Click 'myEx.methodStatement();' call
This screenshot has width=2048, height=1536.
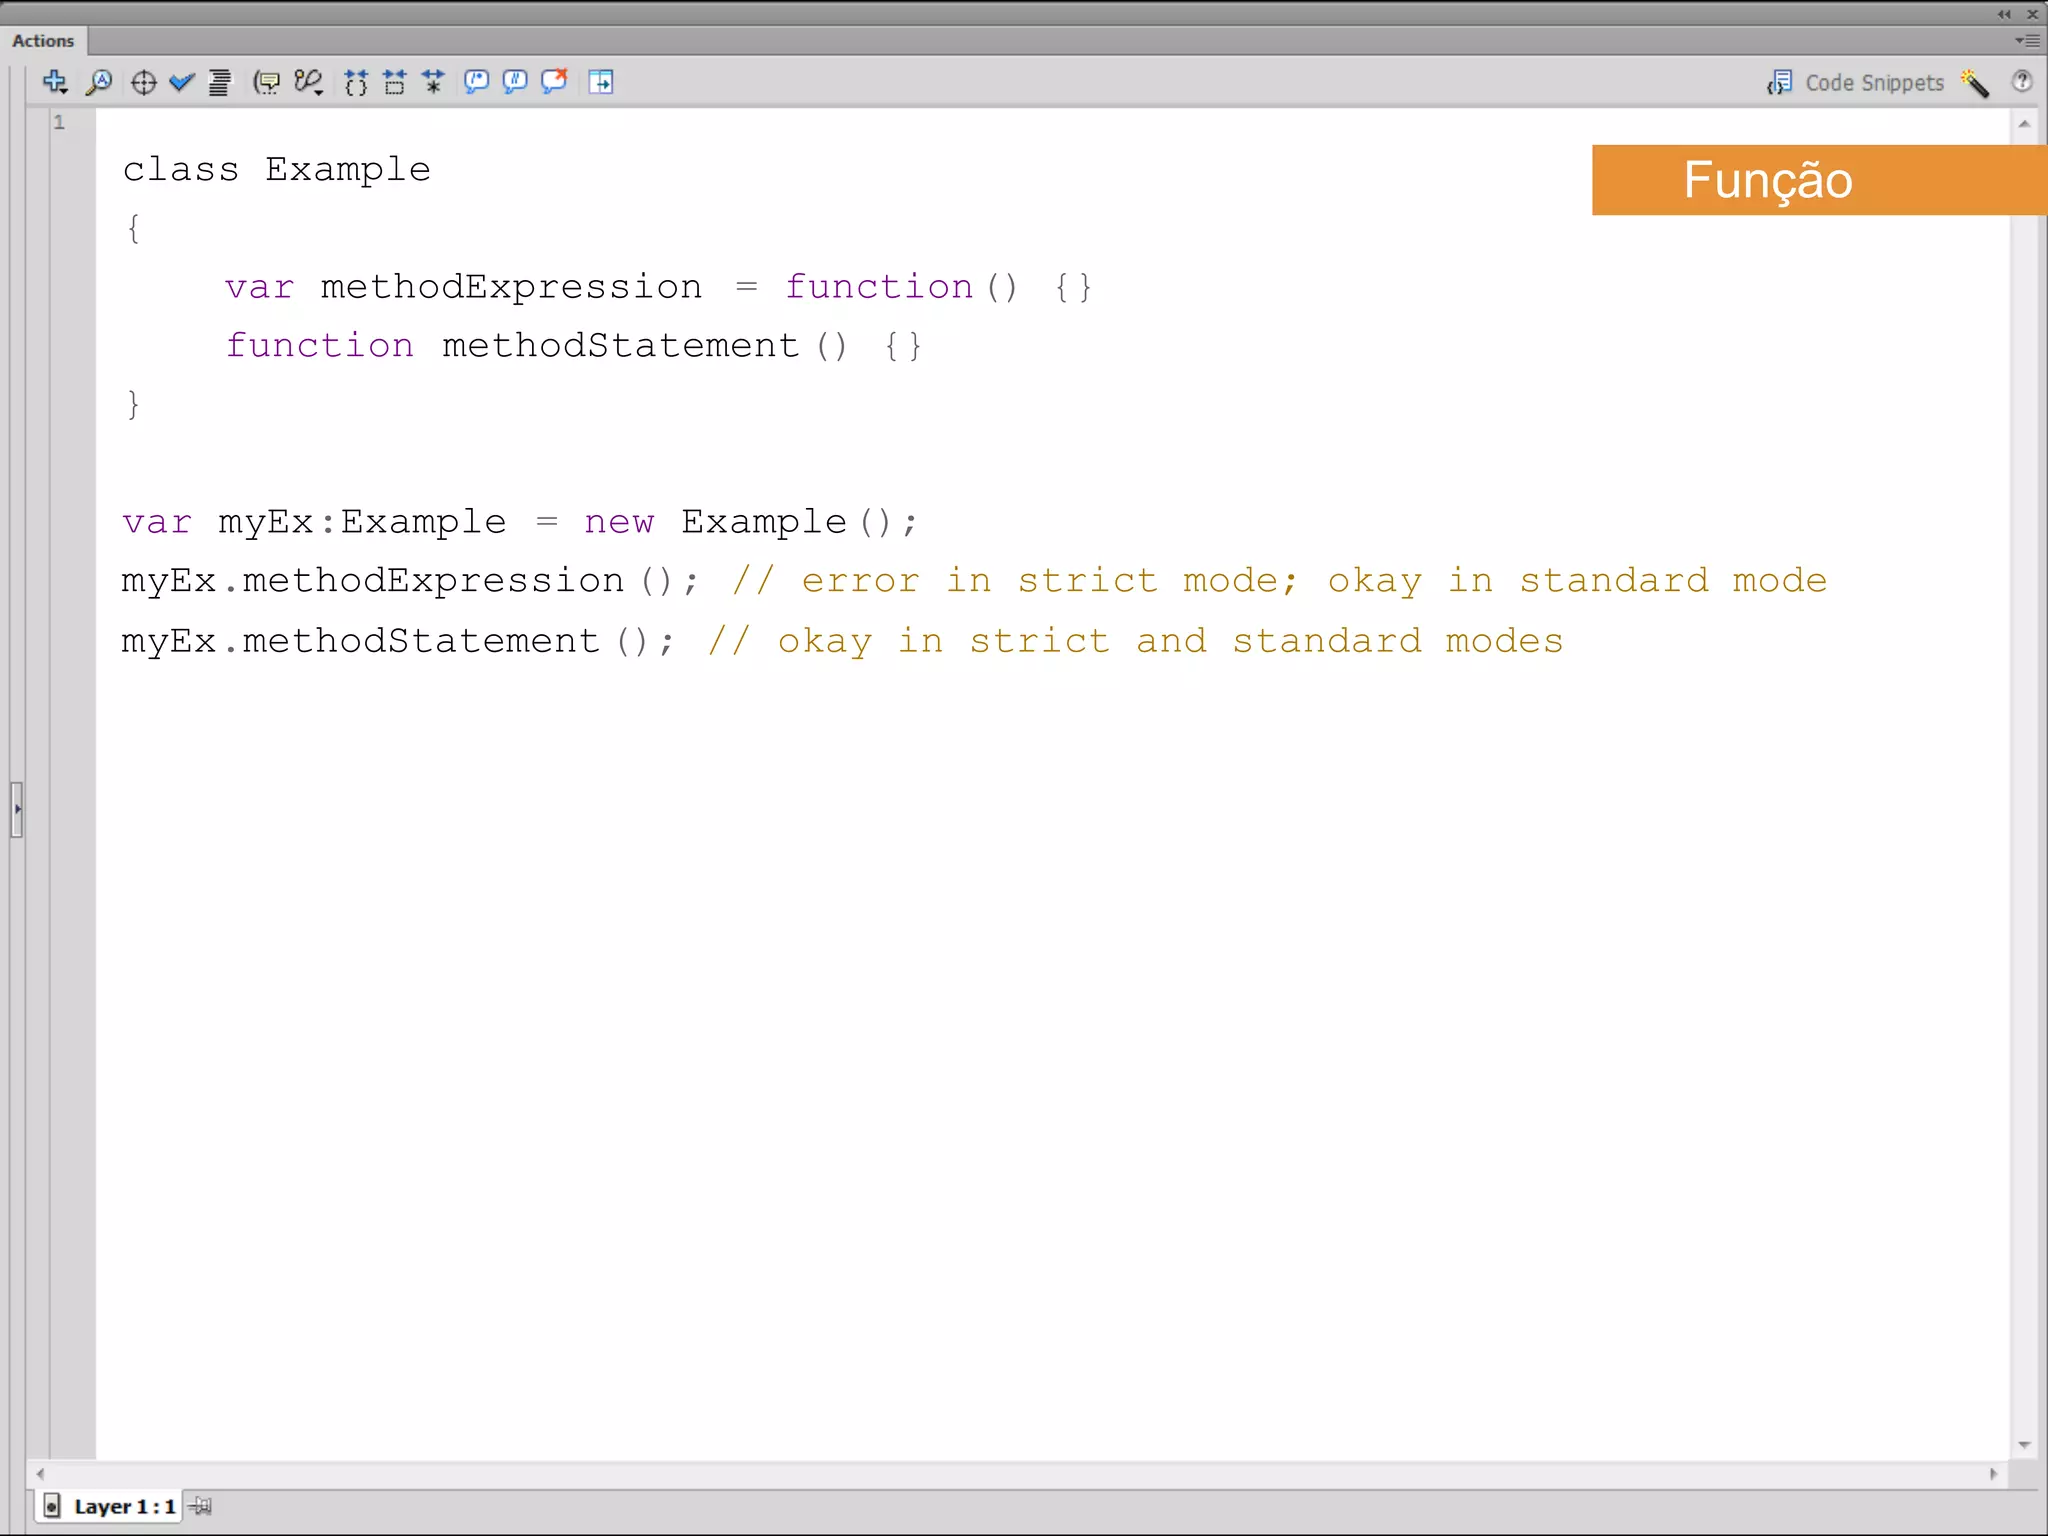click(x=397, y=641)
